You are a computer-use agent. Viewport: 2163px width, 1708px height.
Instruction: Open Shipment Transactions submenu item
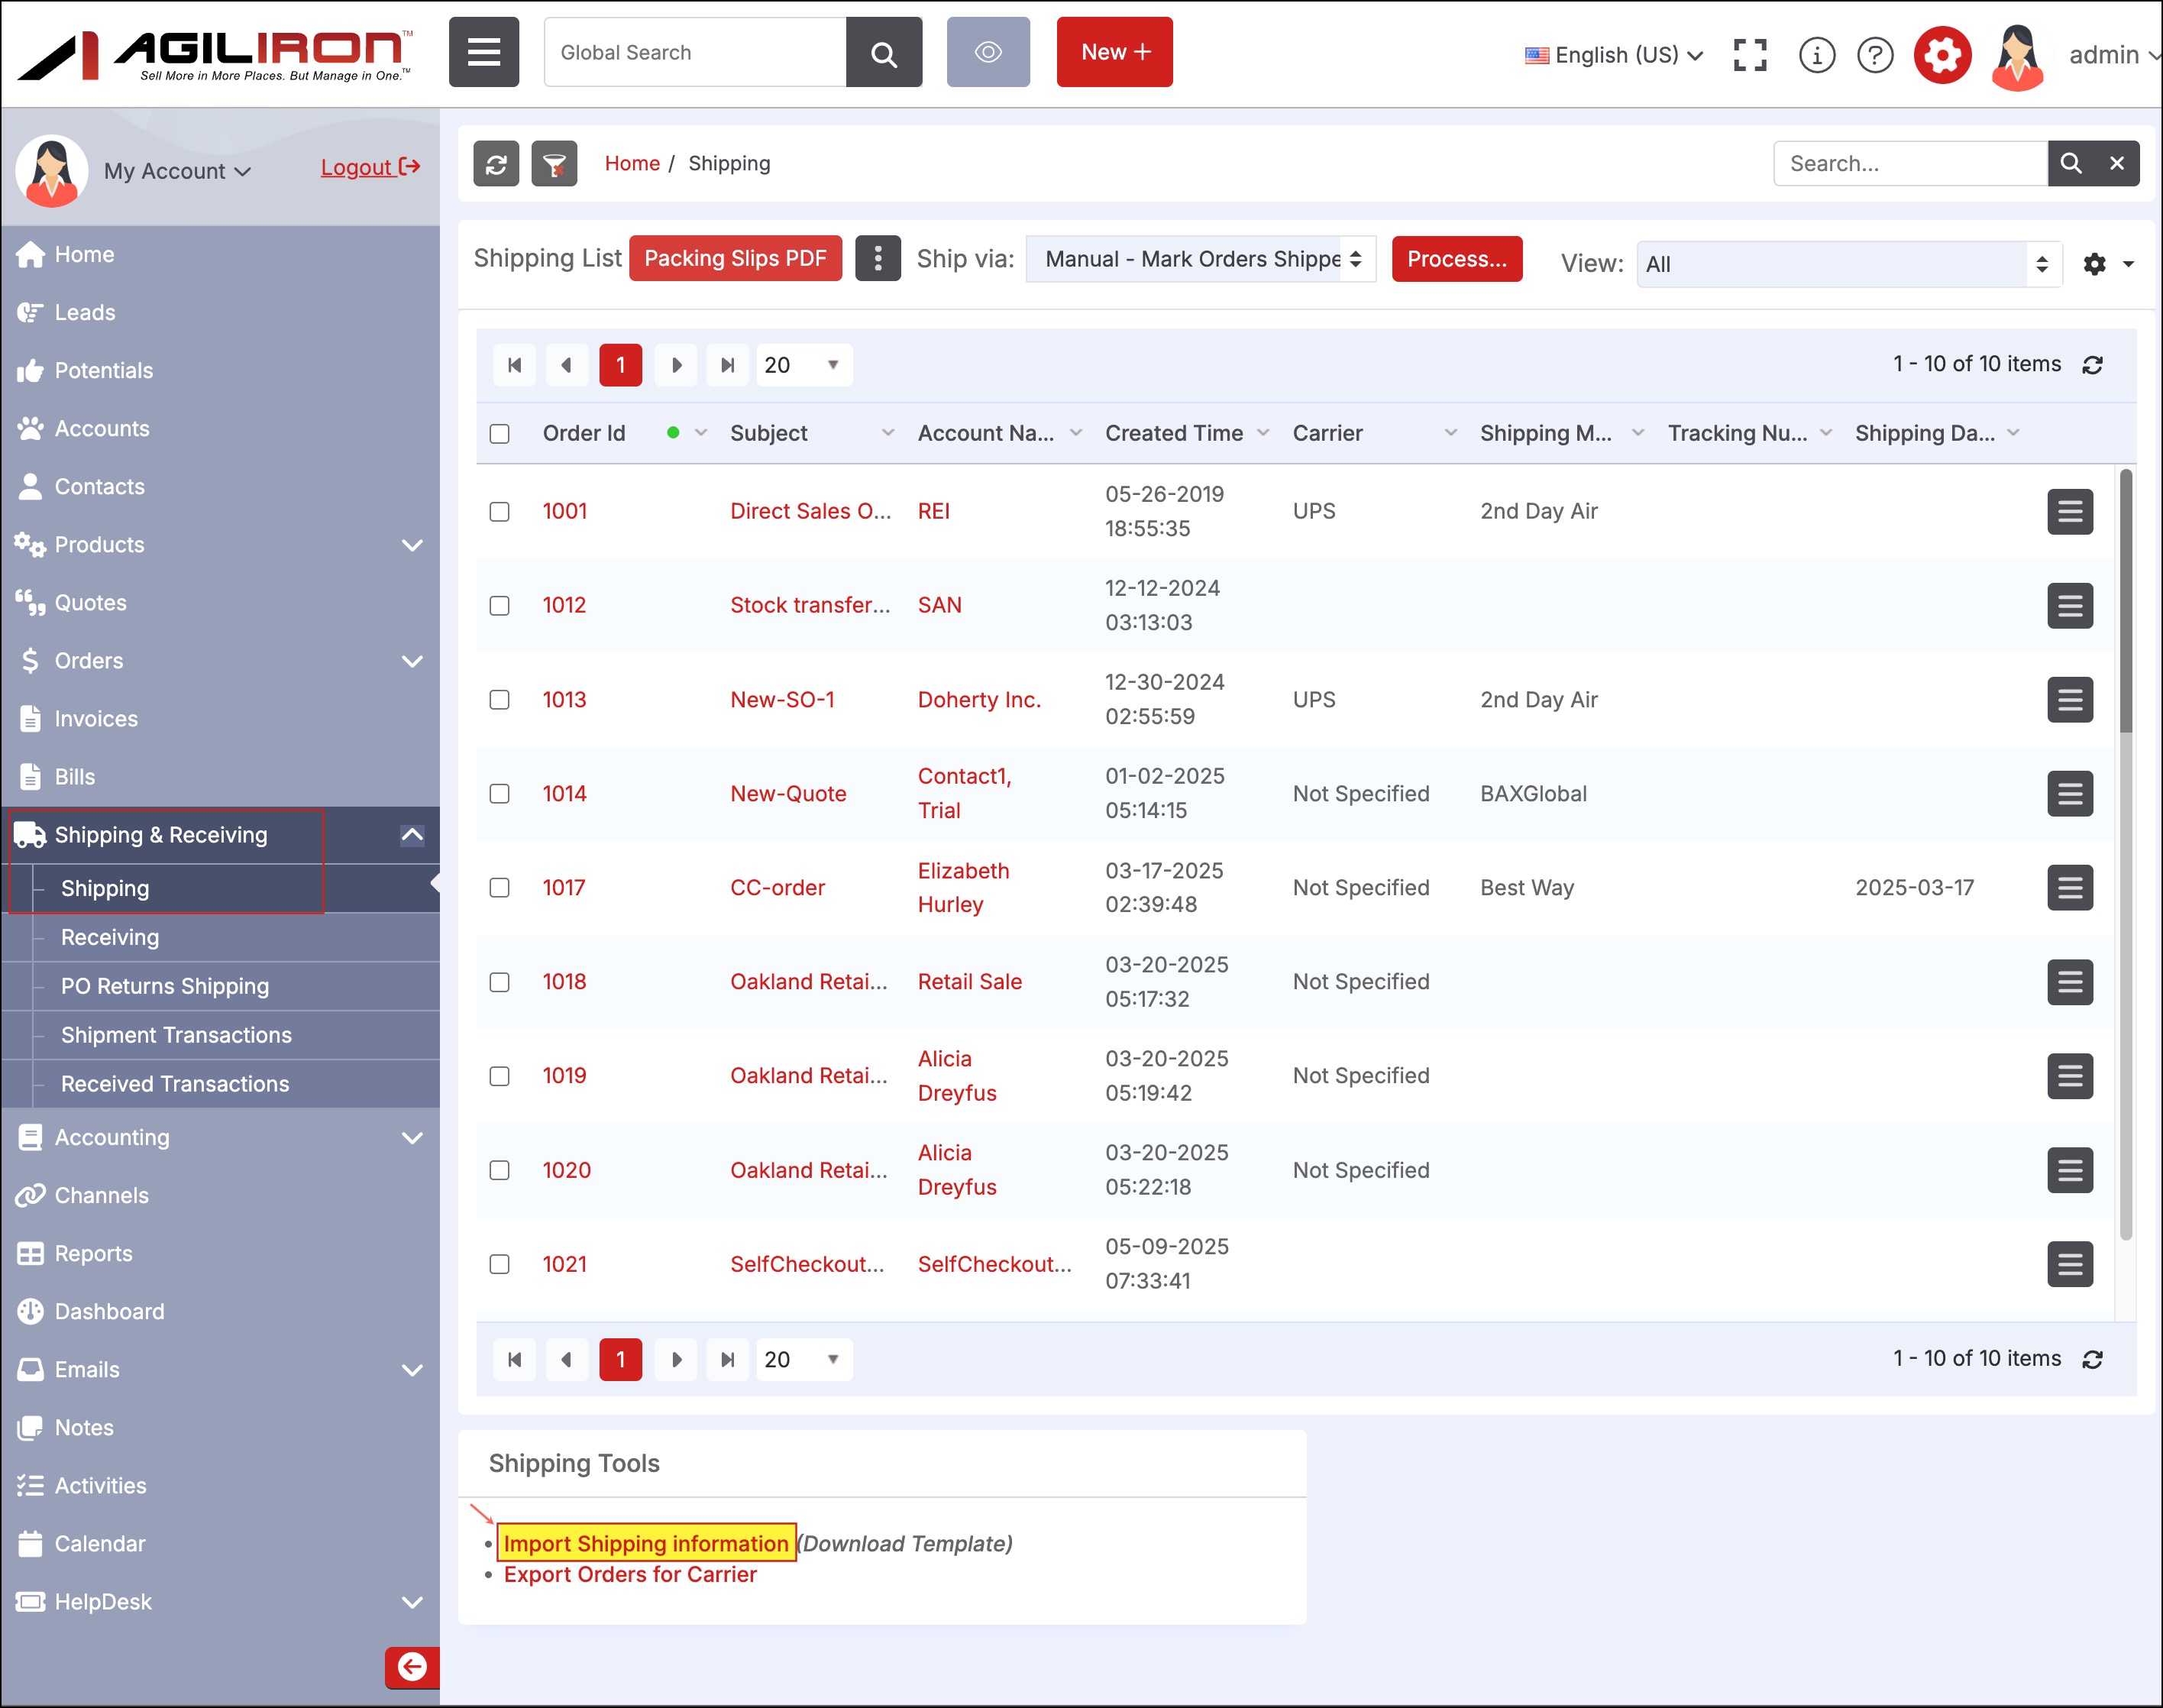[176, 1036]
